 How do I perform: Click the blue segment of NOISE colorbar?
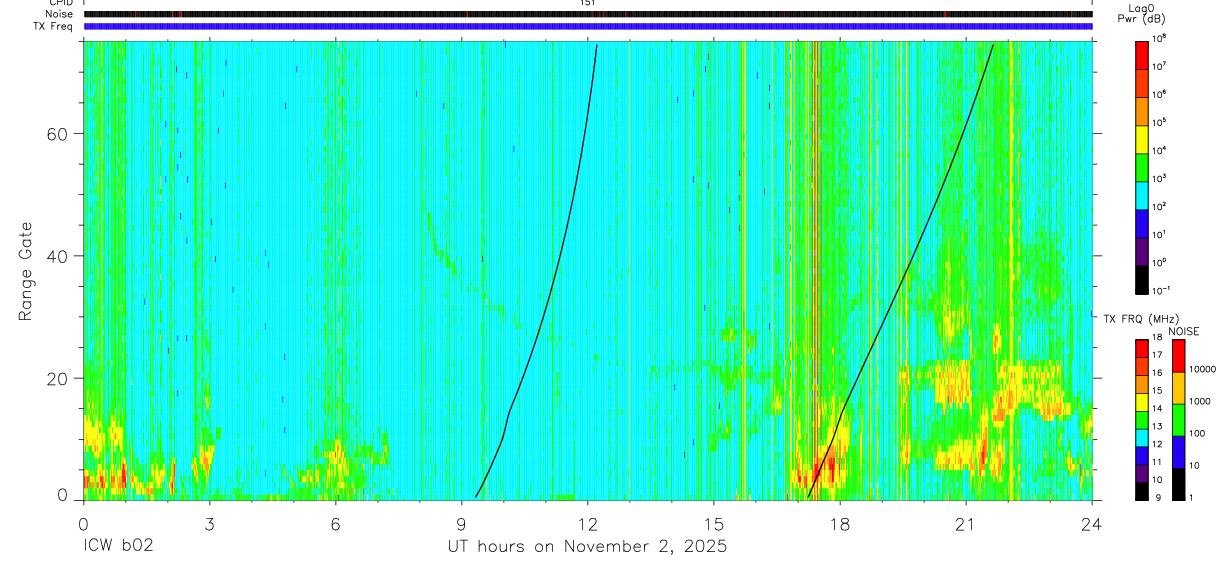[x=1177, y=452]
